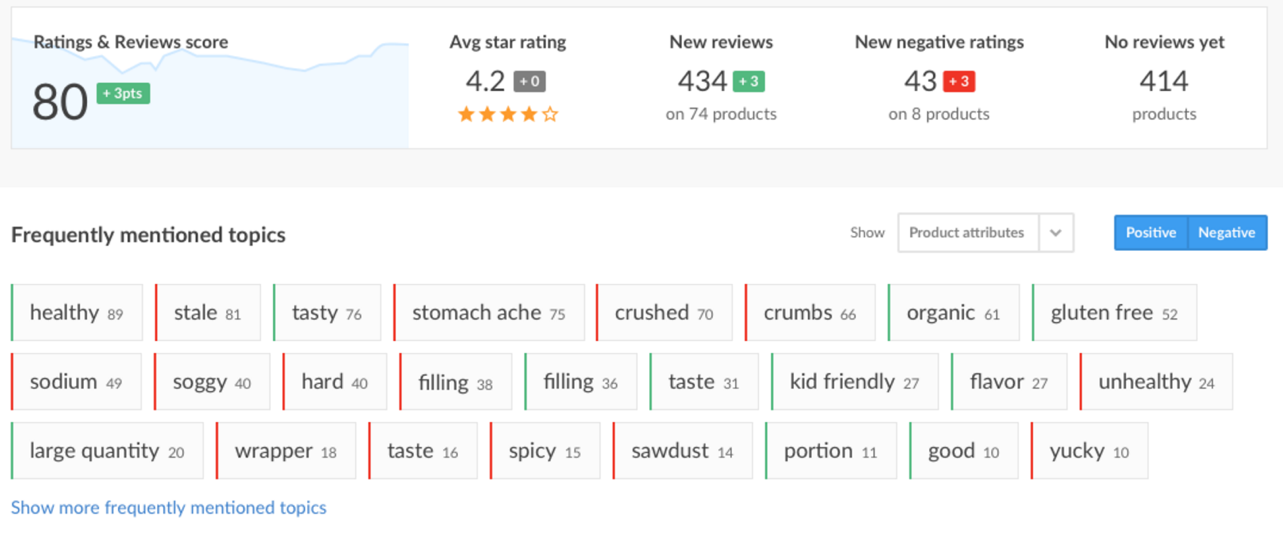Select the large quantity topic tag
Image resolution: width=1283 pixels, height=544 pixels.
107,451
